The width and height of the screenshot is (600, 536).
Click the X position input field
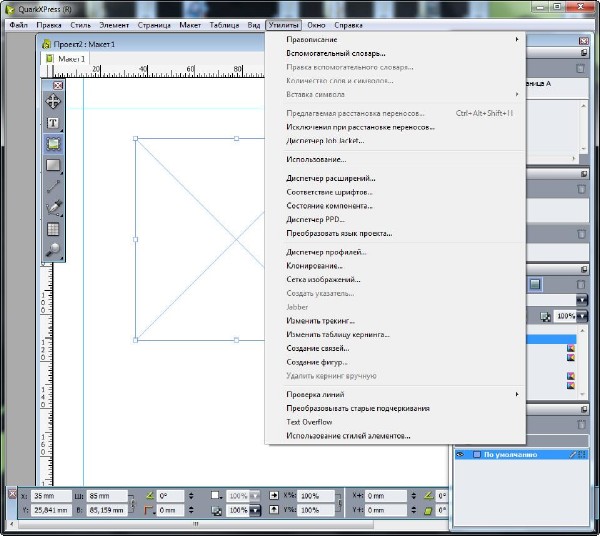[51, 495]
